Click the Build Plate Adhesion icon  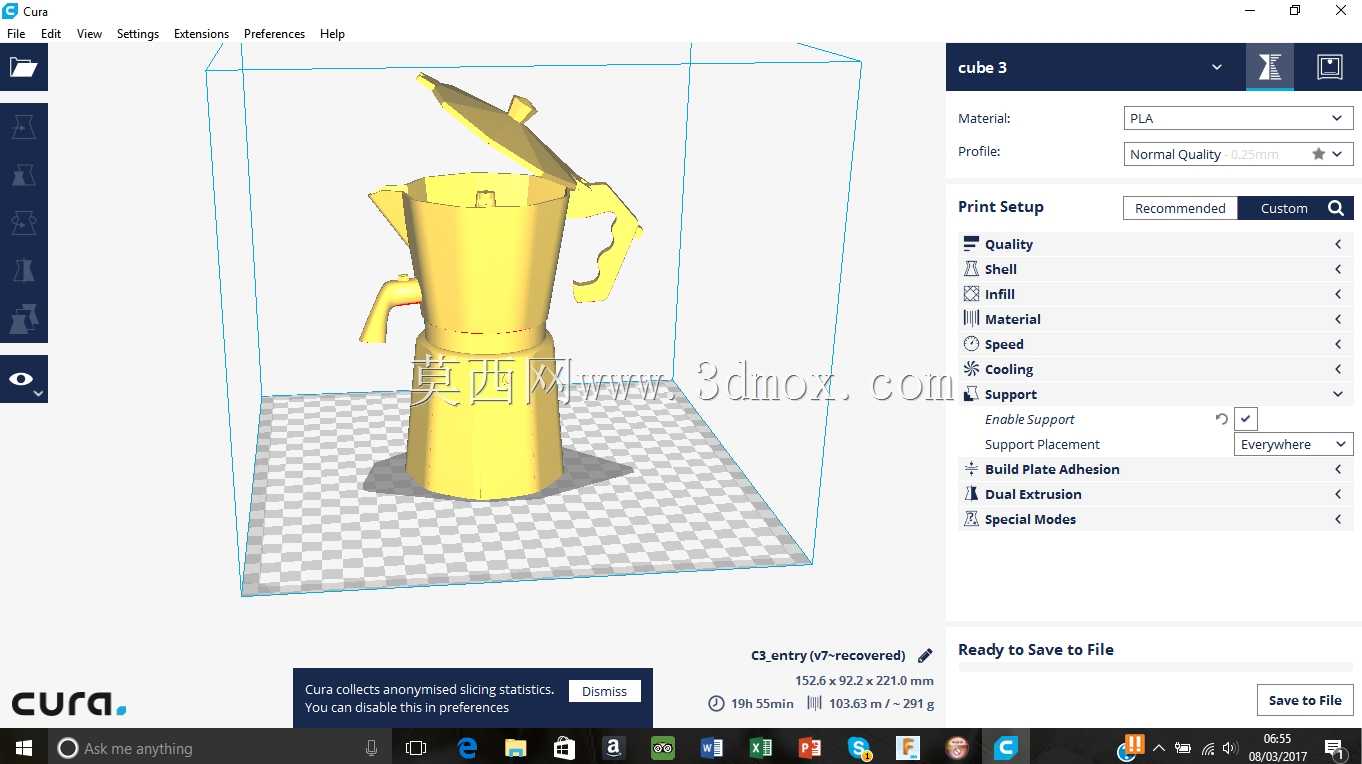[x=971, y=469]
